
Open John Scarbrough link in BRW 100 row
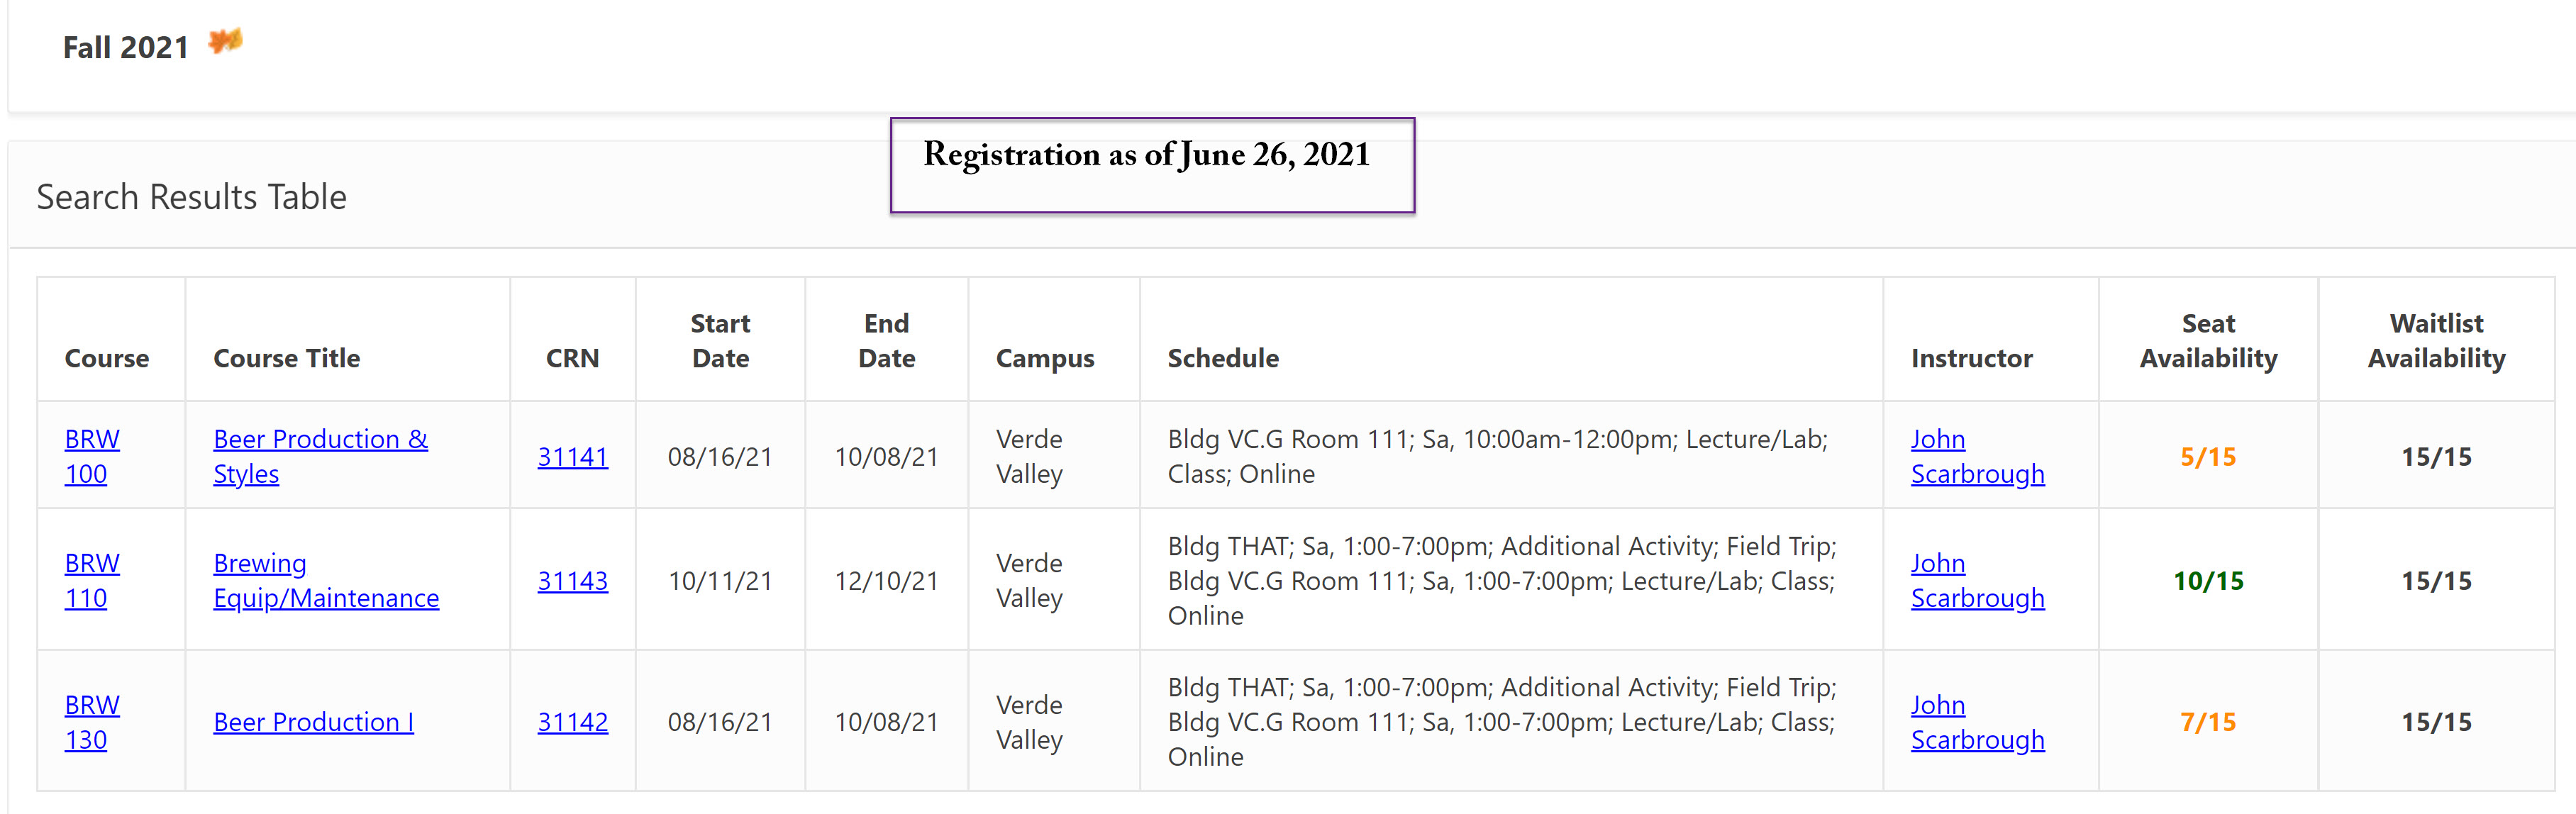(x=1977, y=456)
